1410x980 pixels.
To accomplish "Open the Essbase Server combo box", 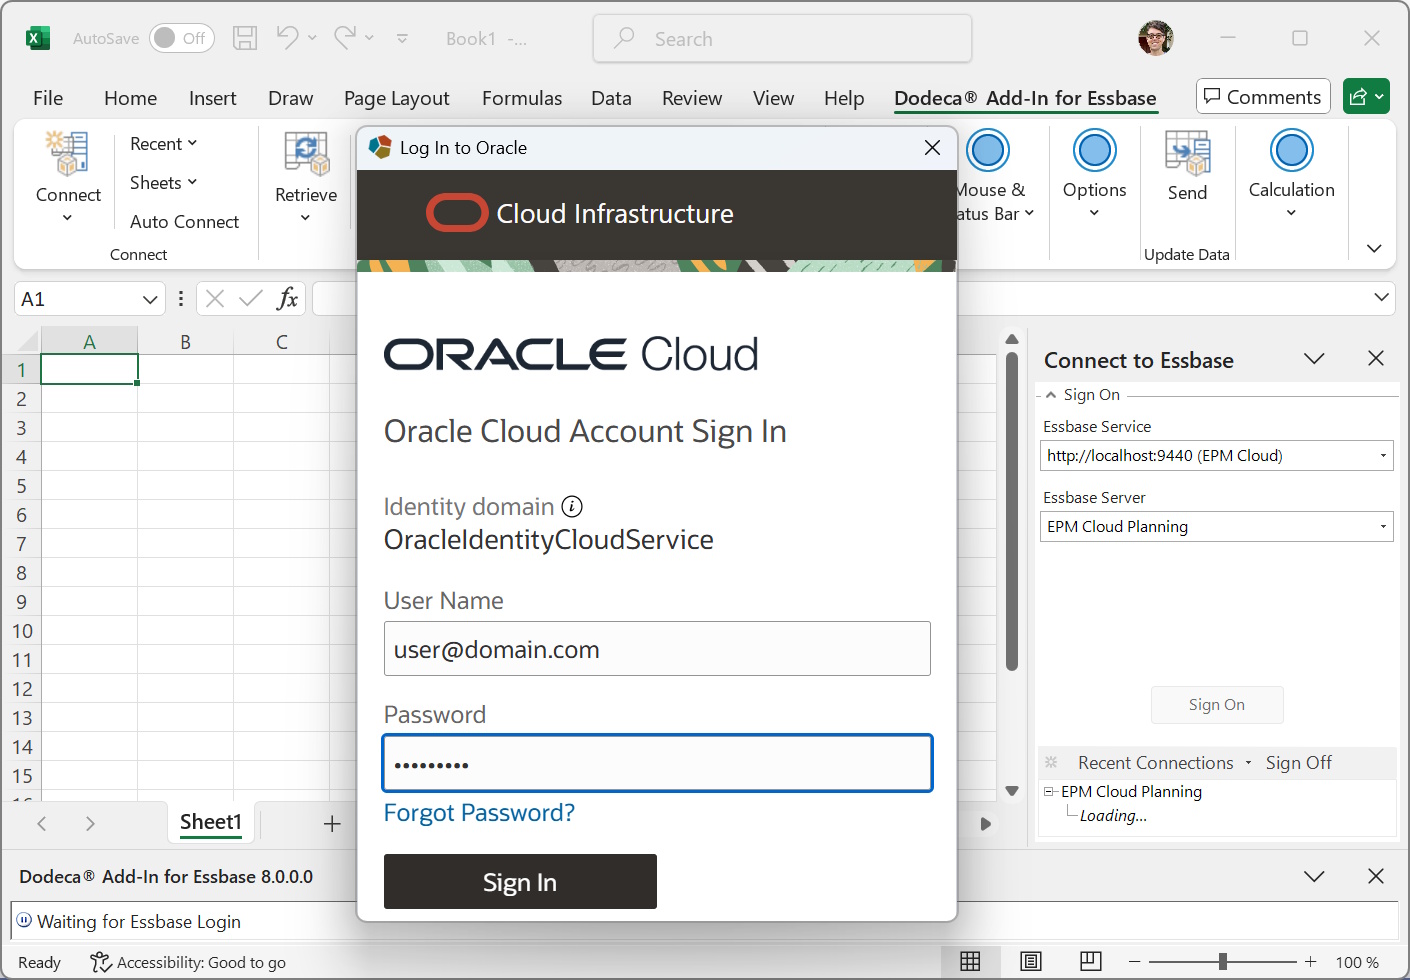I will coord(1383,527).
